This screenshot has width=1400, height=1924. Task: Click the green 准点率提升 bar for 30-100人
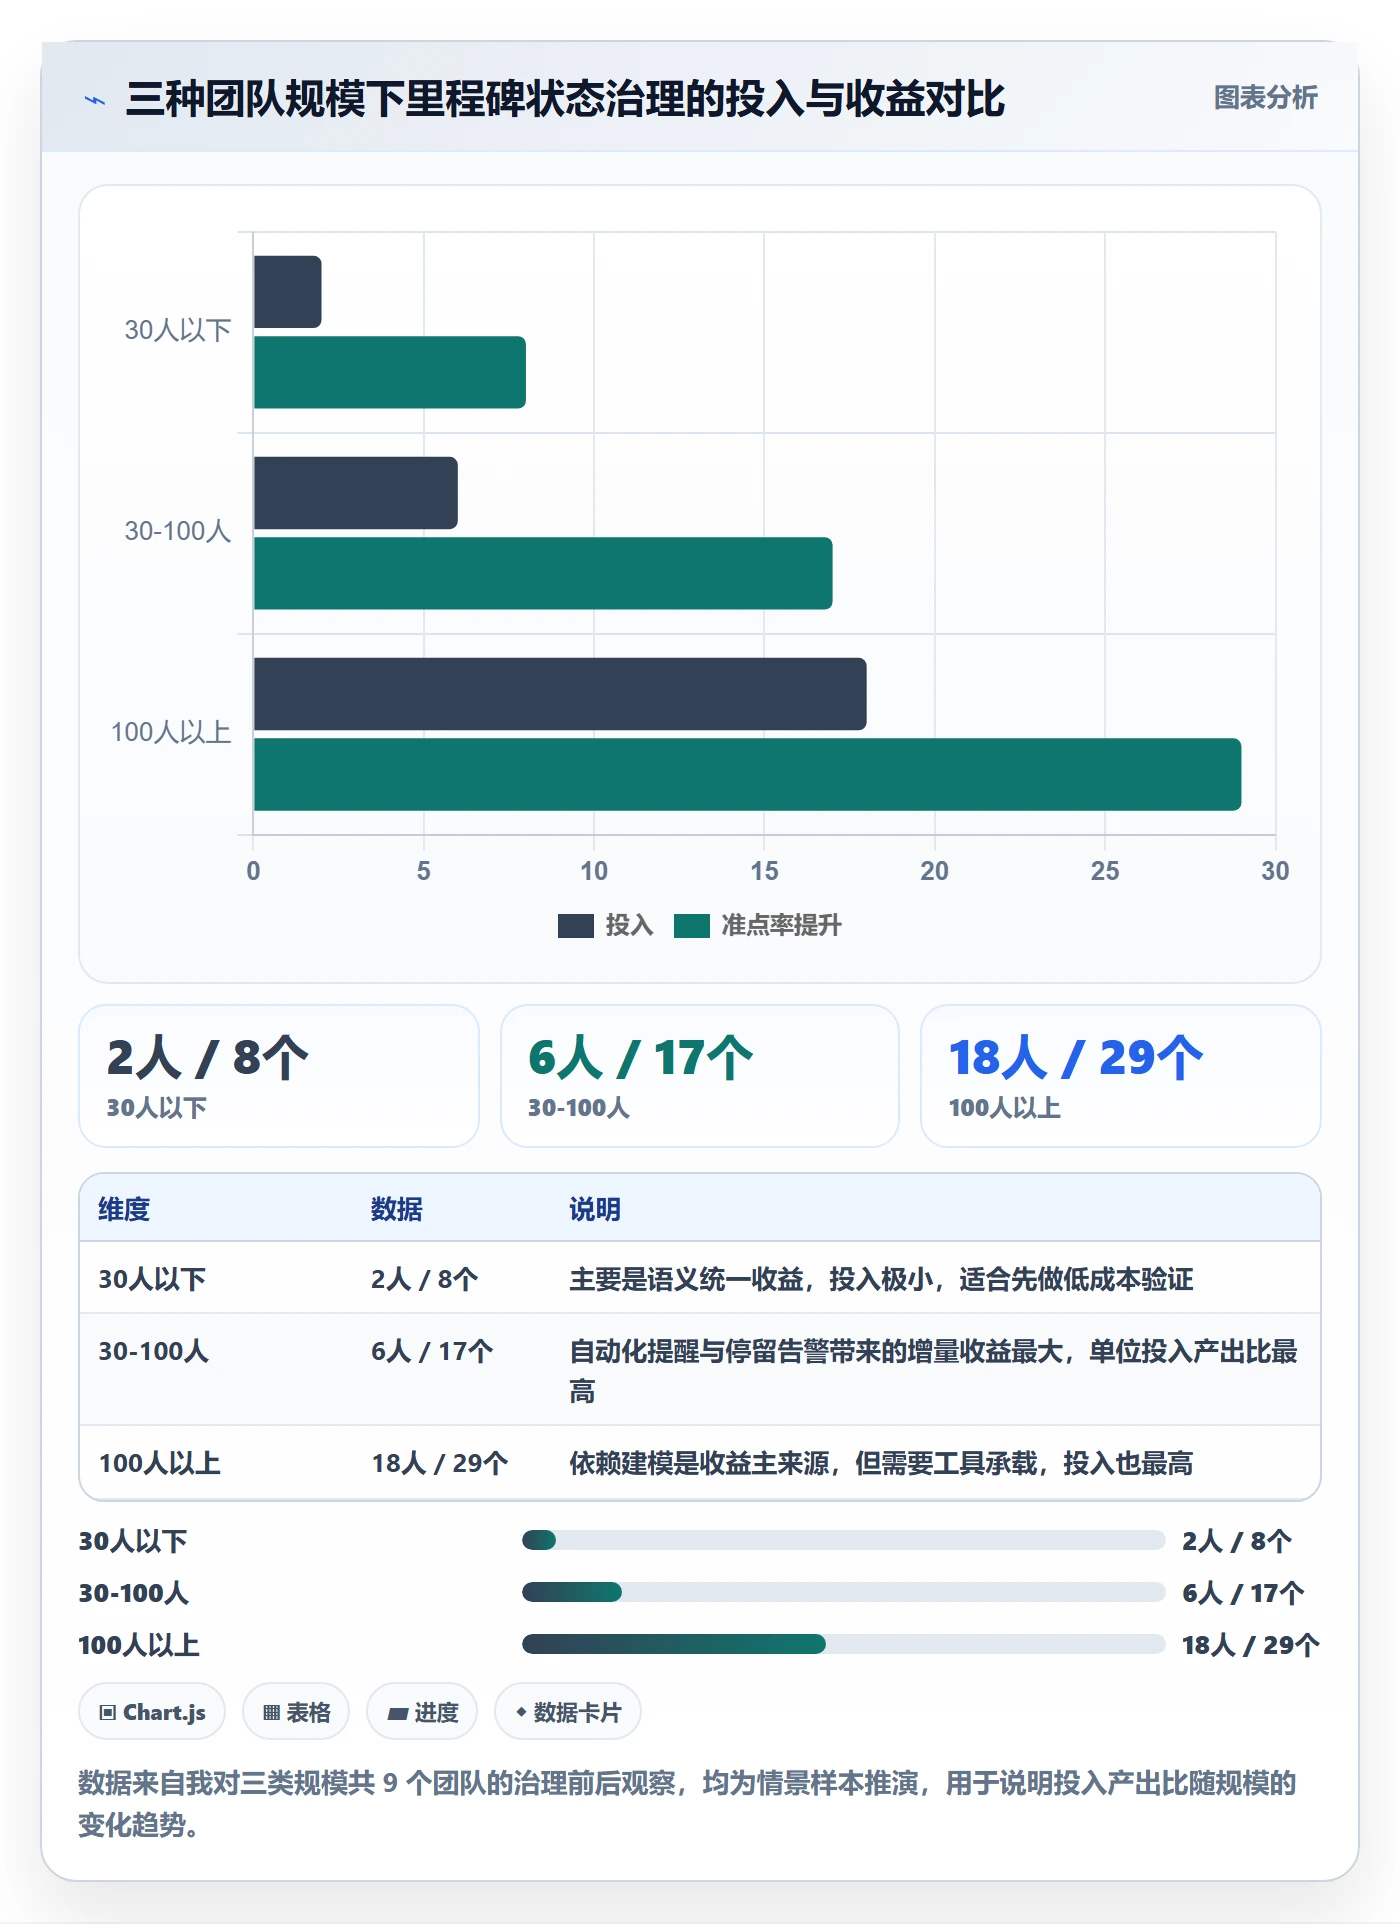(543, 573)
